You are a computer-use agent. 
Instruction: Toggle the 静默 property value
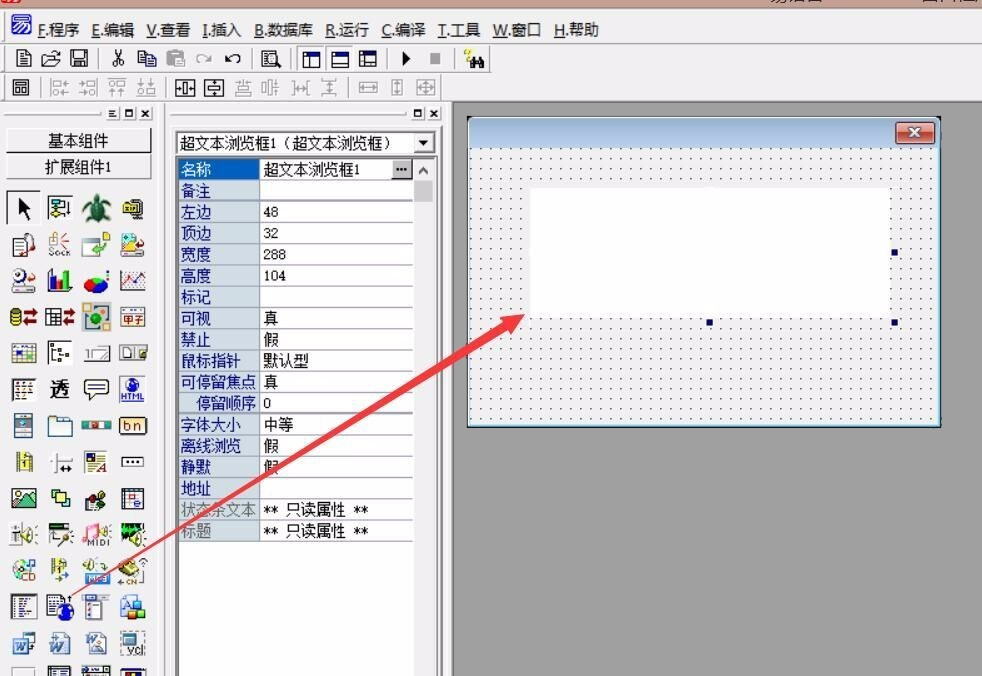click(x=336, y=467)
